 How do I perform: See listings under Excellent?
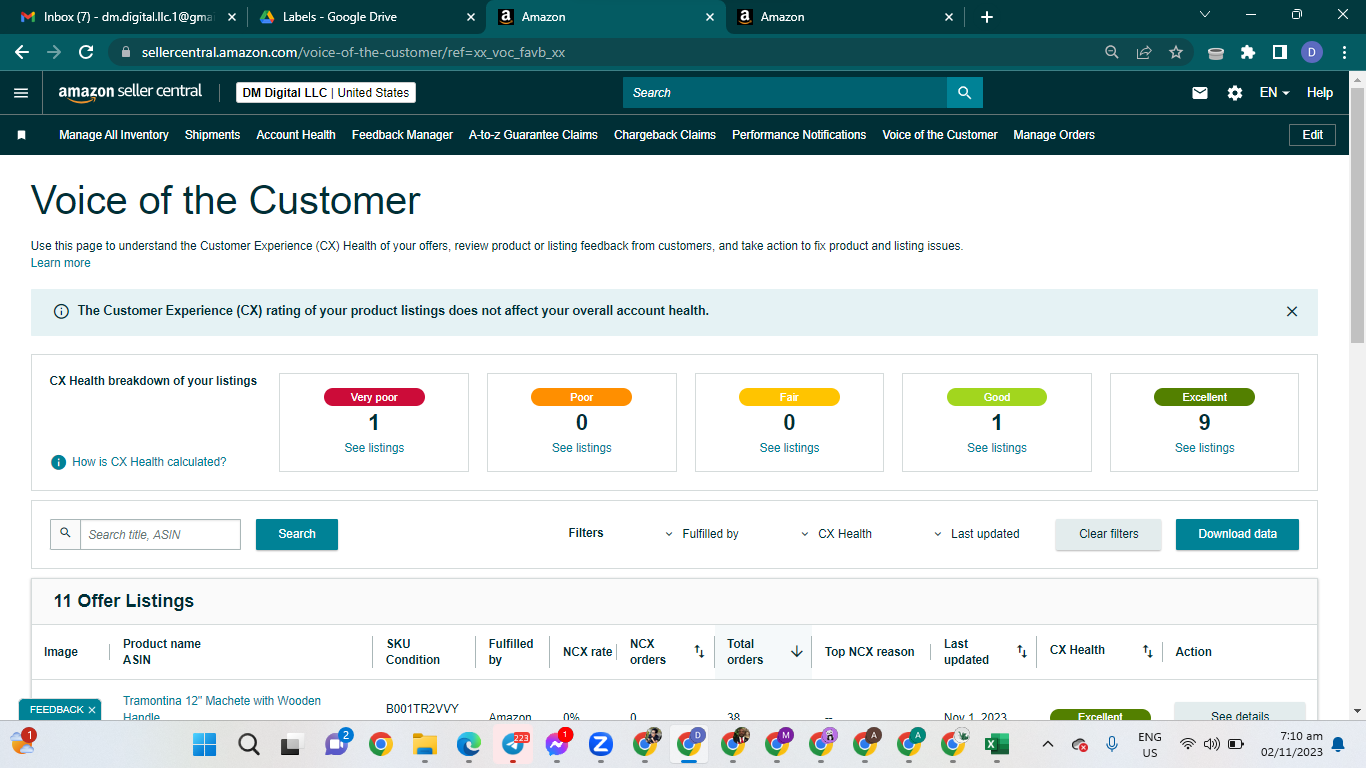(1204, 448)
